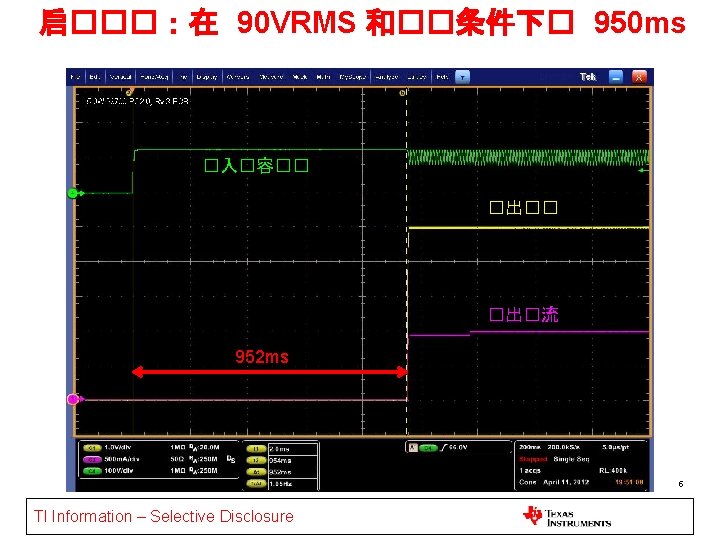Click the 200ms timebase readout
The height and width of the screenshot is (540, 720).
(529, 447)
